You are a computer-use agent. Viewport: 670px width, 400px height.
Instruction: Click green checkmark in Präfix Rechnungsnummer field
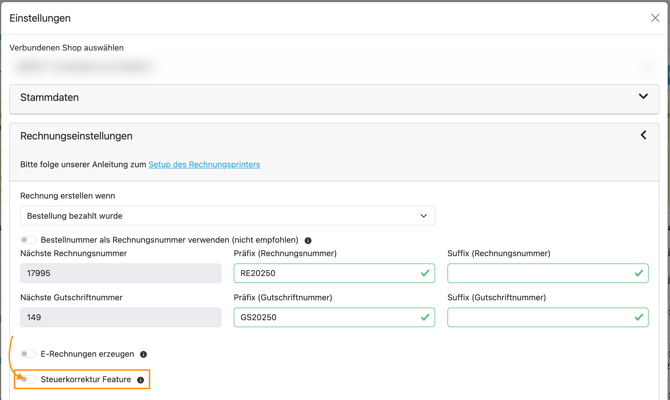[425, 273]
